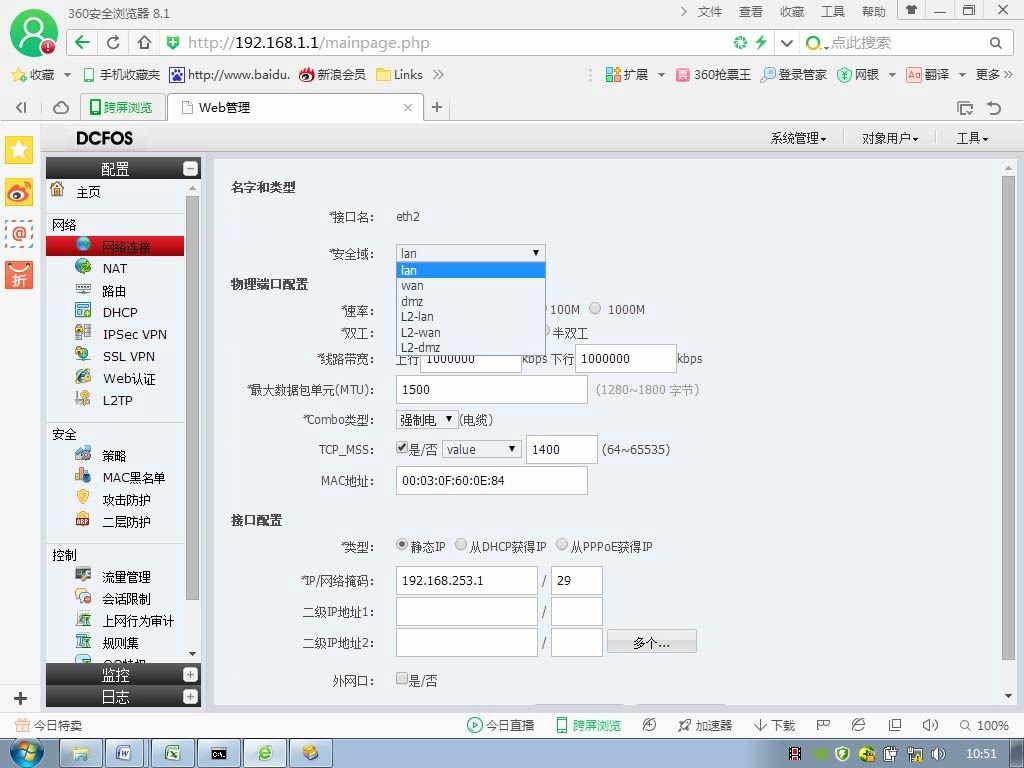Click 加速器 in the status bar

point(705,726)
